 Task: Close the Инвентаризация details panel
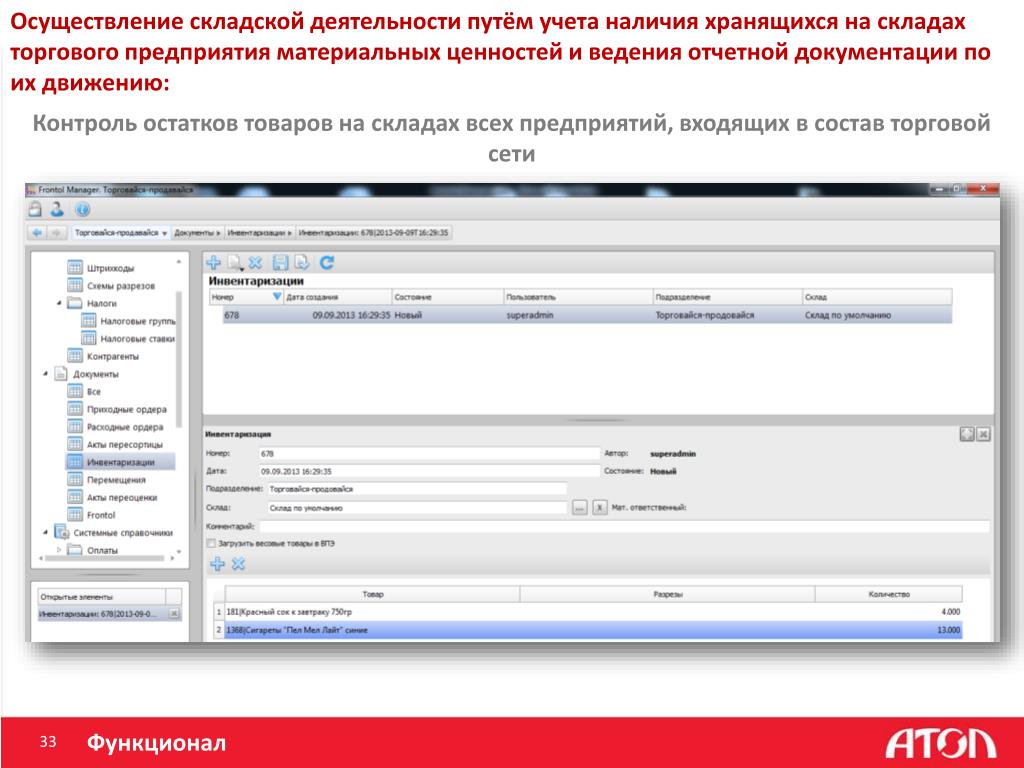click(984, 434)
